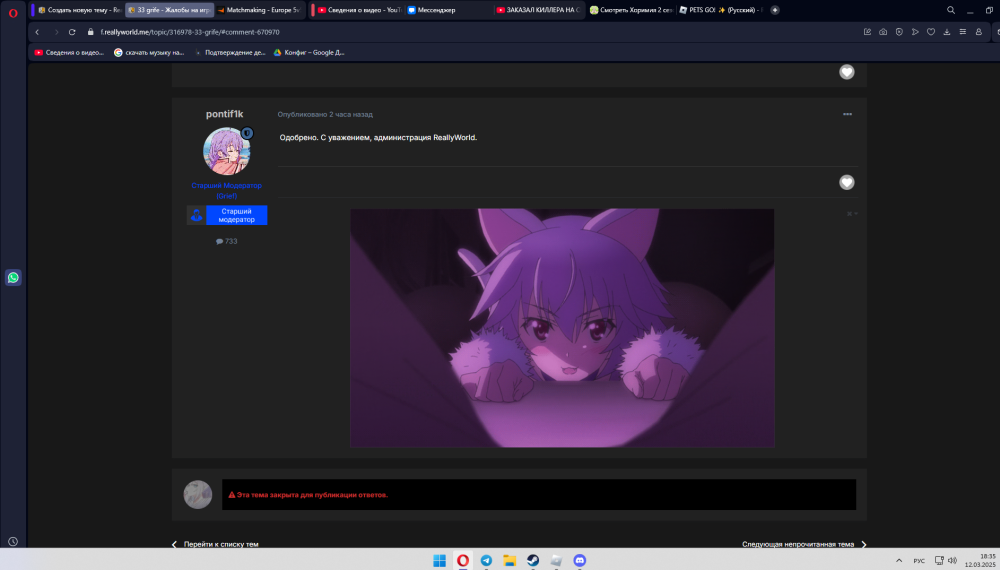
Task: Click the 'Старший Модератор (Grief)' rank link
Action: (226, 191)
